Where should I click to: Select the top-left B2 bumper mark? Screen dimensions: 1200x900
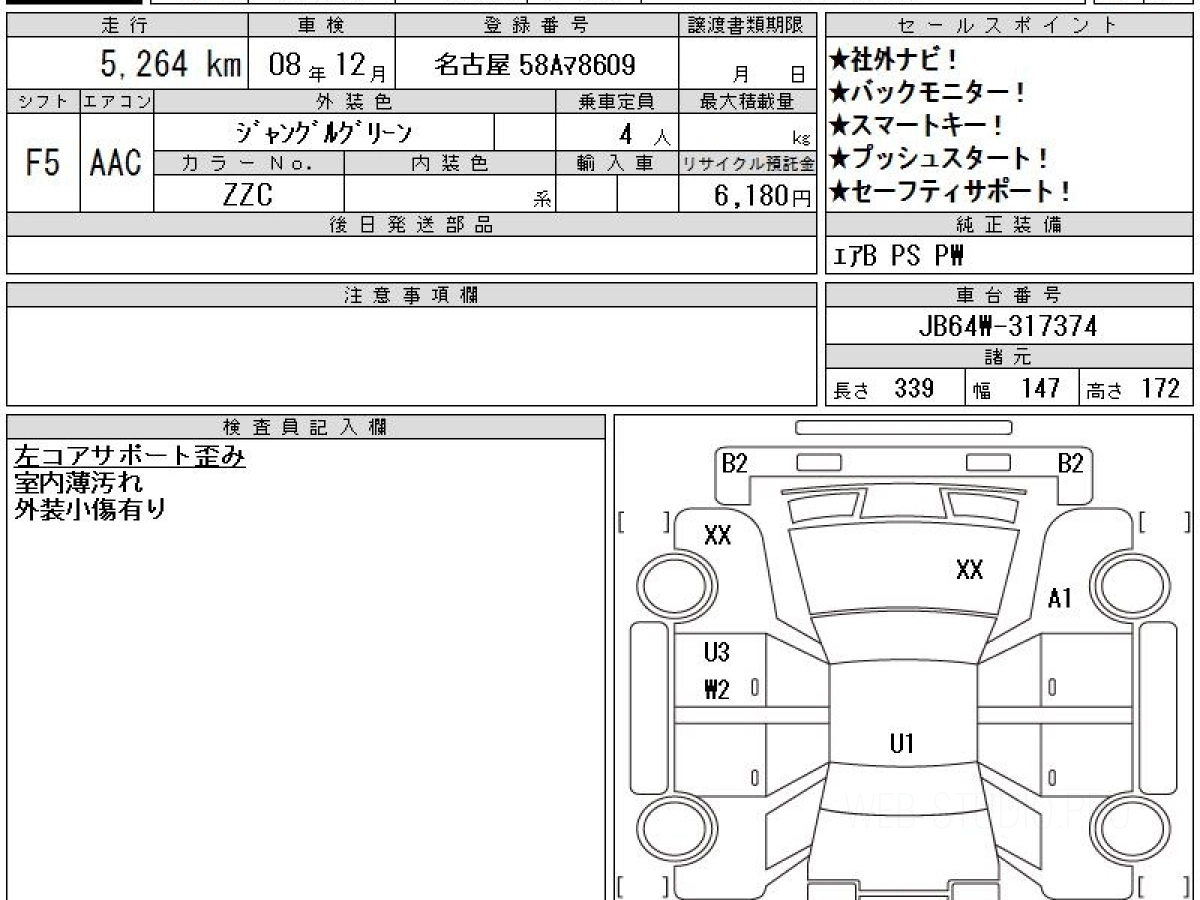[735, 463]
